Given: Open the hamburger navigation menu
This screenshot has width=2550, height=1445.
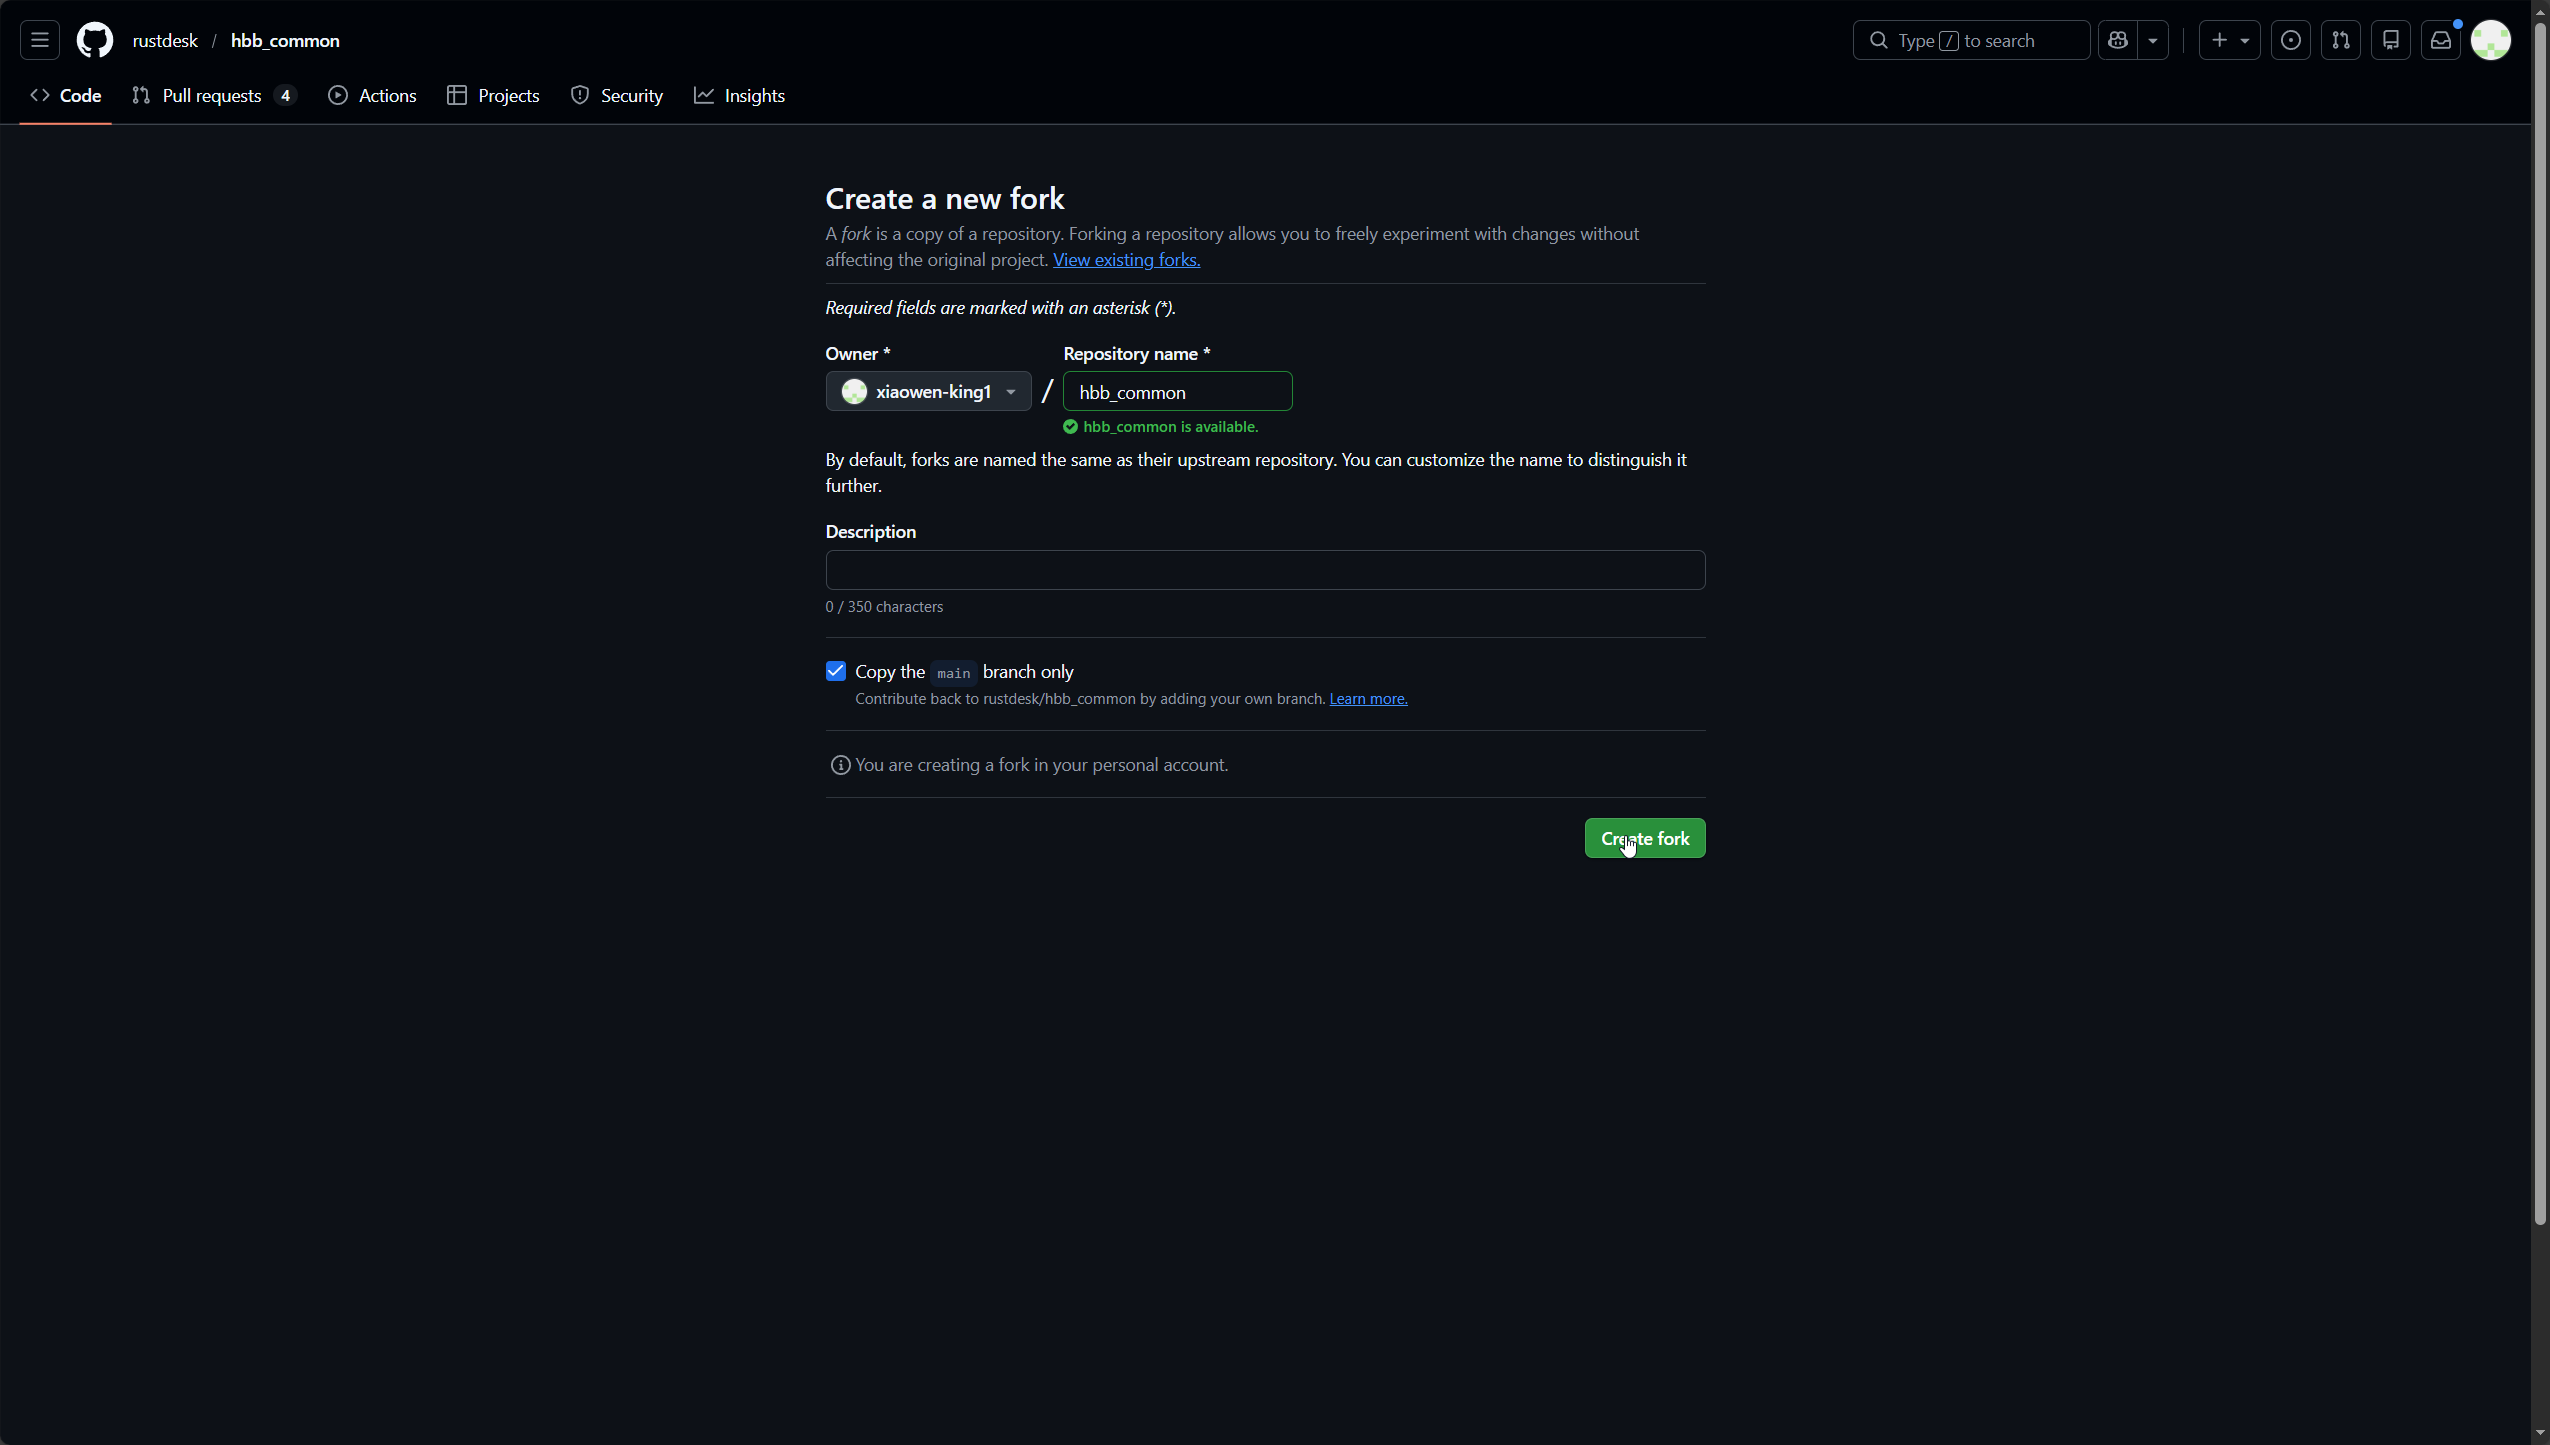Looking at the screenshot, I should point(40,40).
